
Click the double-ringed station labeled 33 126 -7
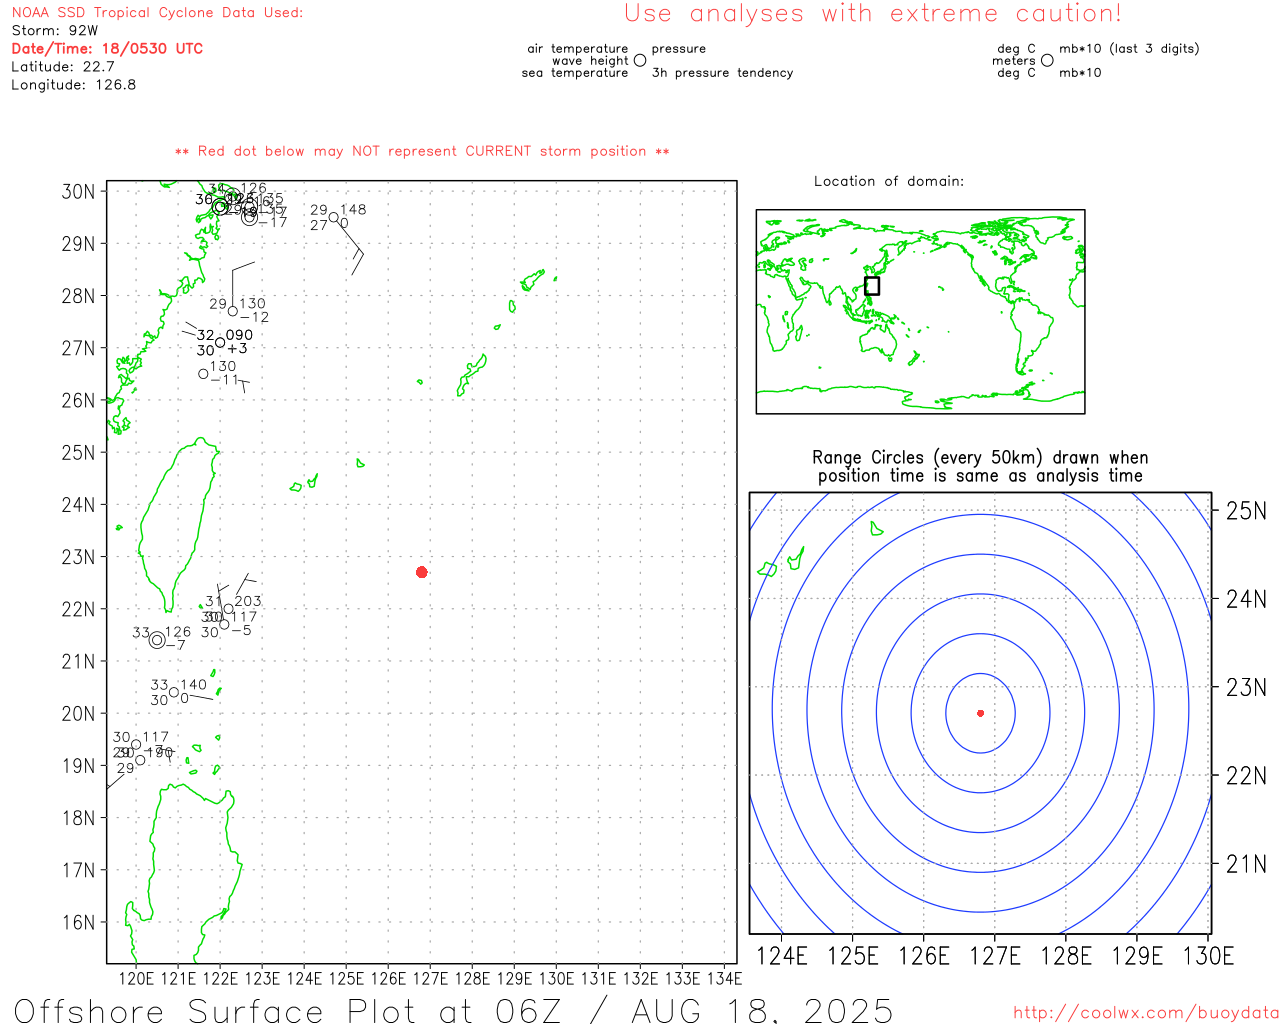(x=157, y=640)
